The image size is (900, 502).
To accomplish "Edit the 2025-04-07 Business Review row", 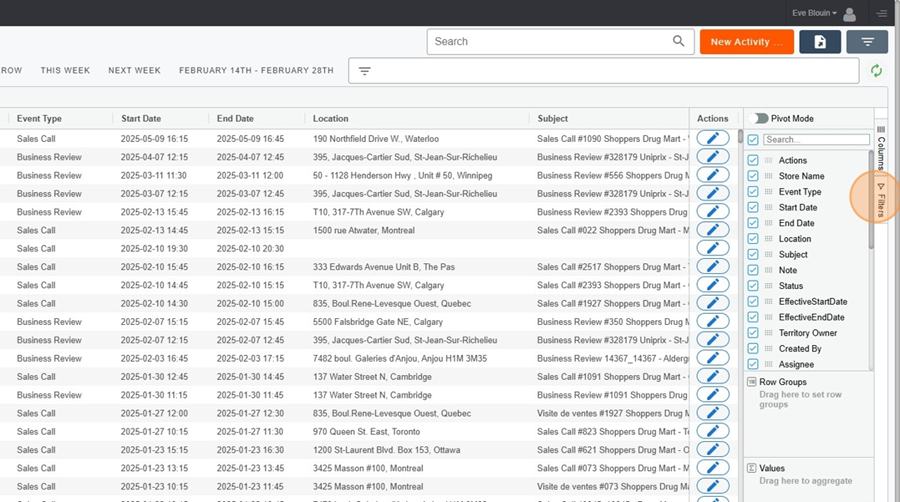I will click(713, 157).
